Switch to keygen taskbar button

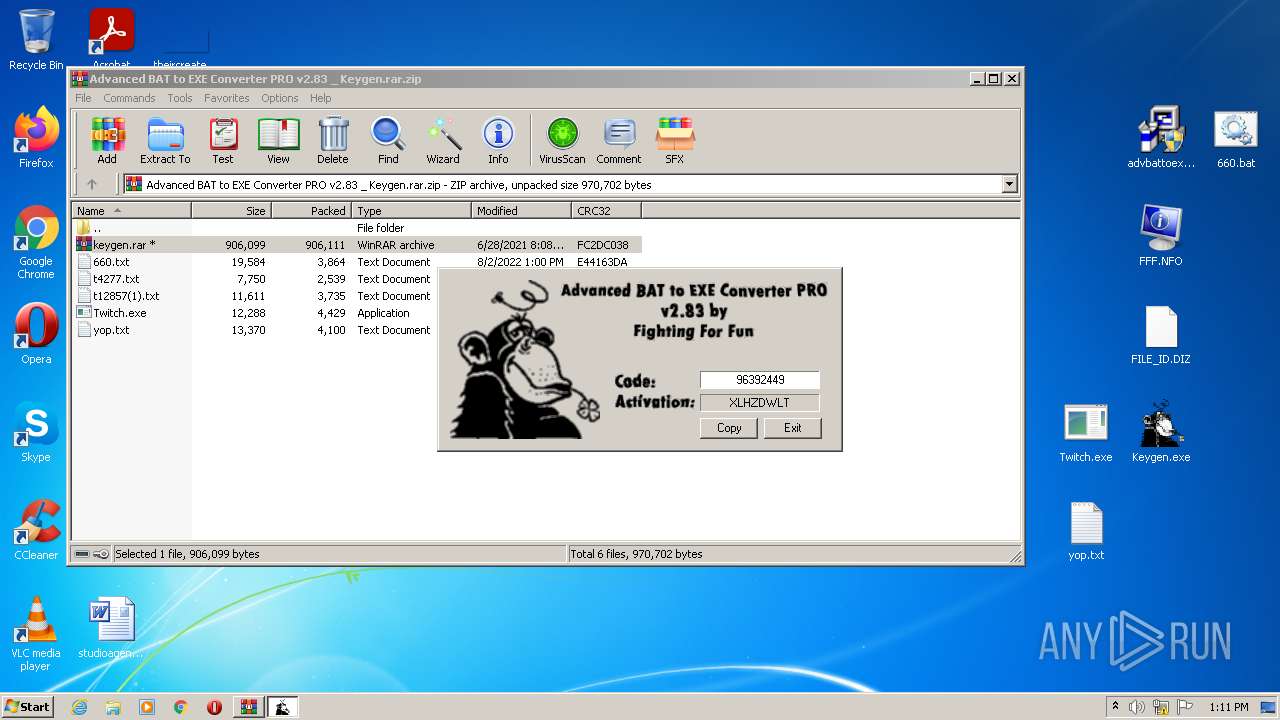click(x=283, y=707)
